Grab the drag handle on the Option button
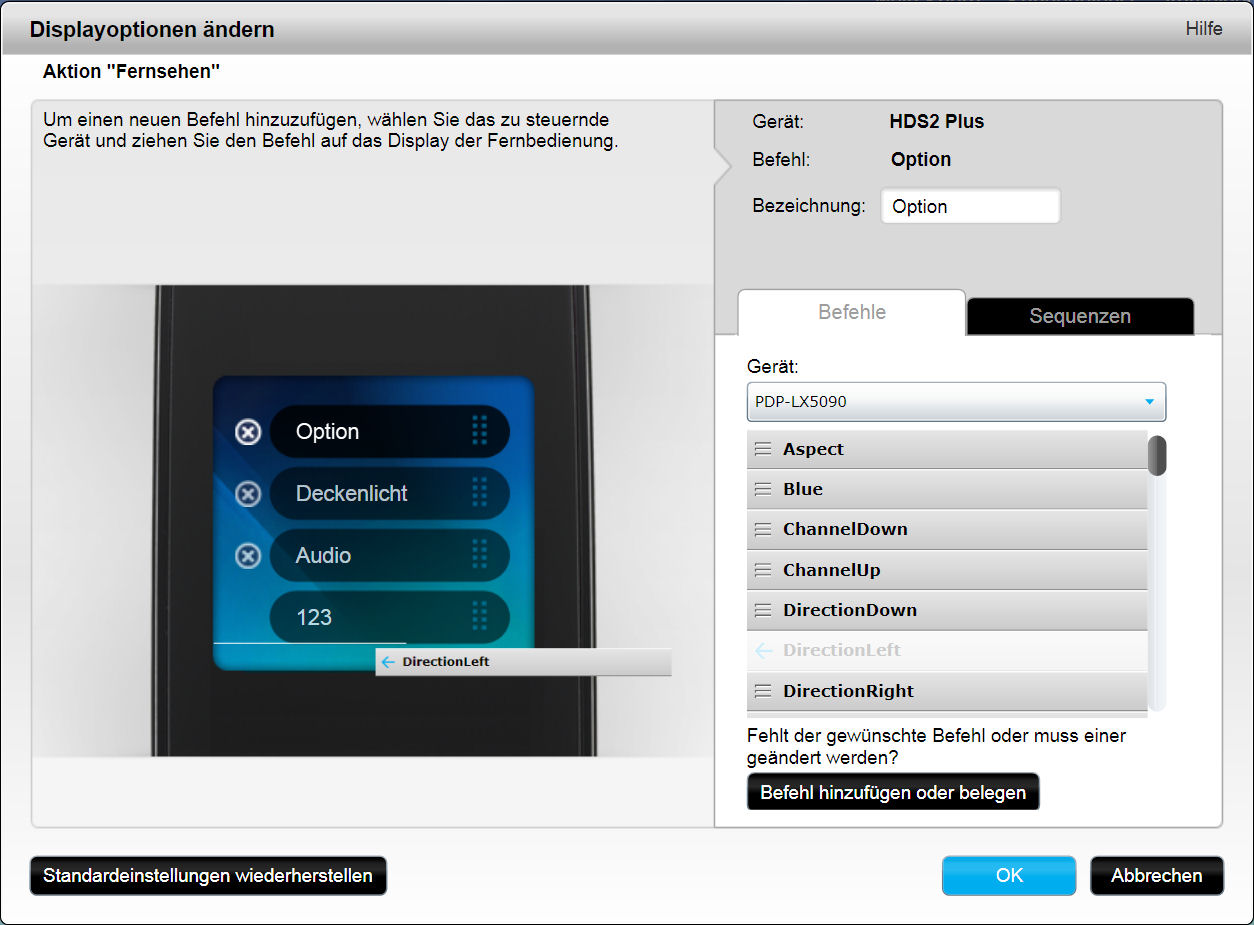The width and height of the screenshot is (1254, 925). point(479,431)
